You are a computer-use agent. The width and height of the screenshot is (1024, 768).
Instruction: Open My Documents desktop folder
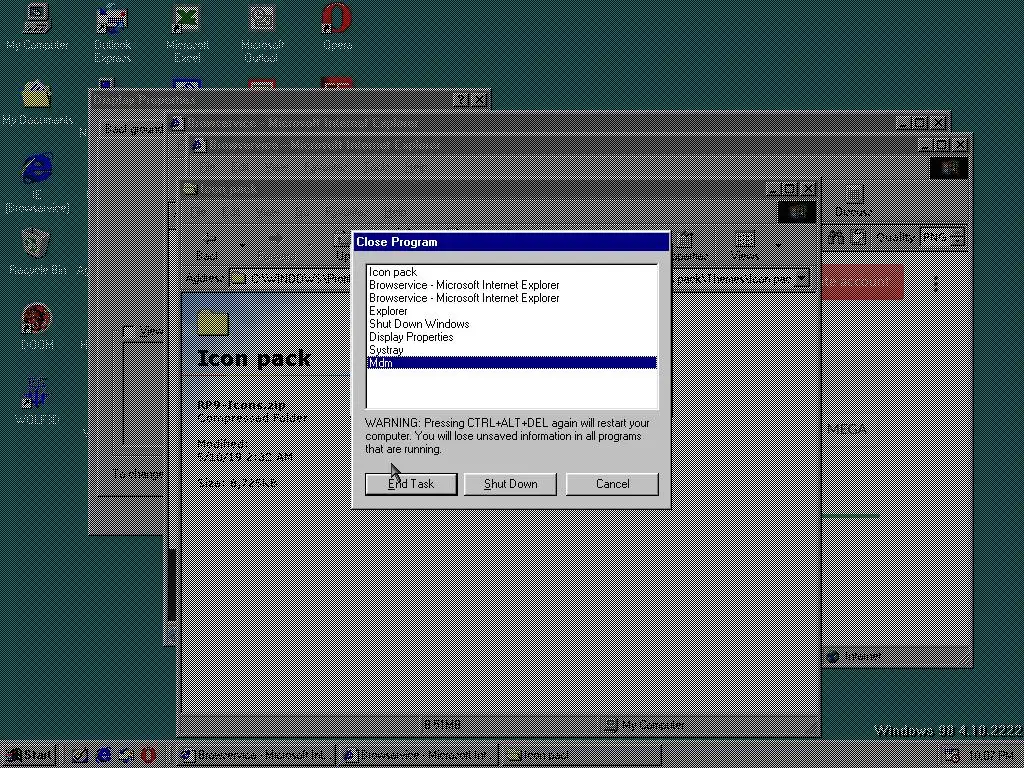coord(37,103)
